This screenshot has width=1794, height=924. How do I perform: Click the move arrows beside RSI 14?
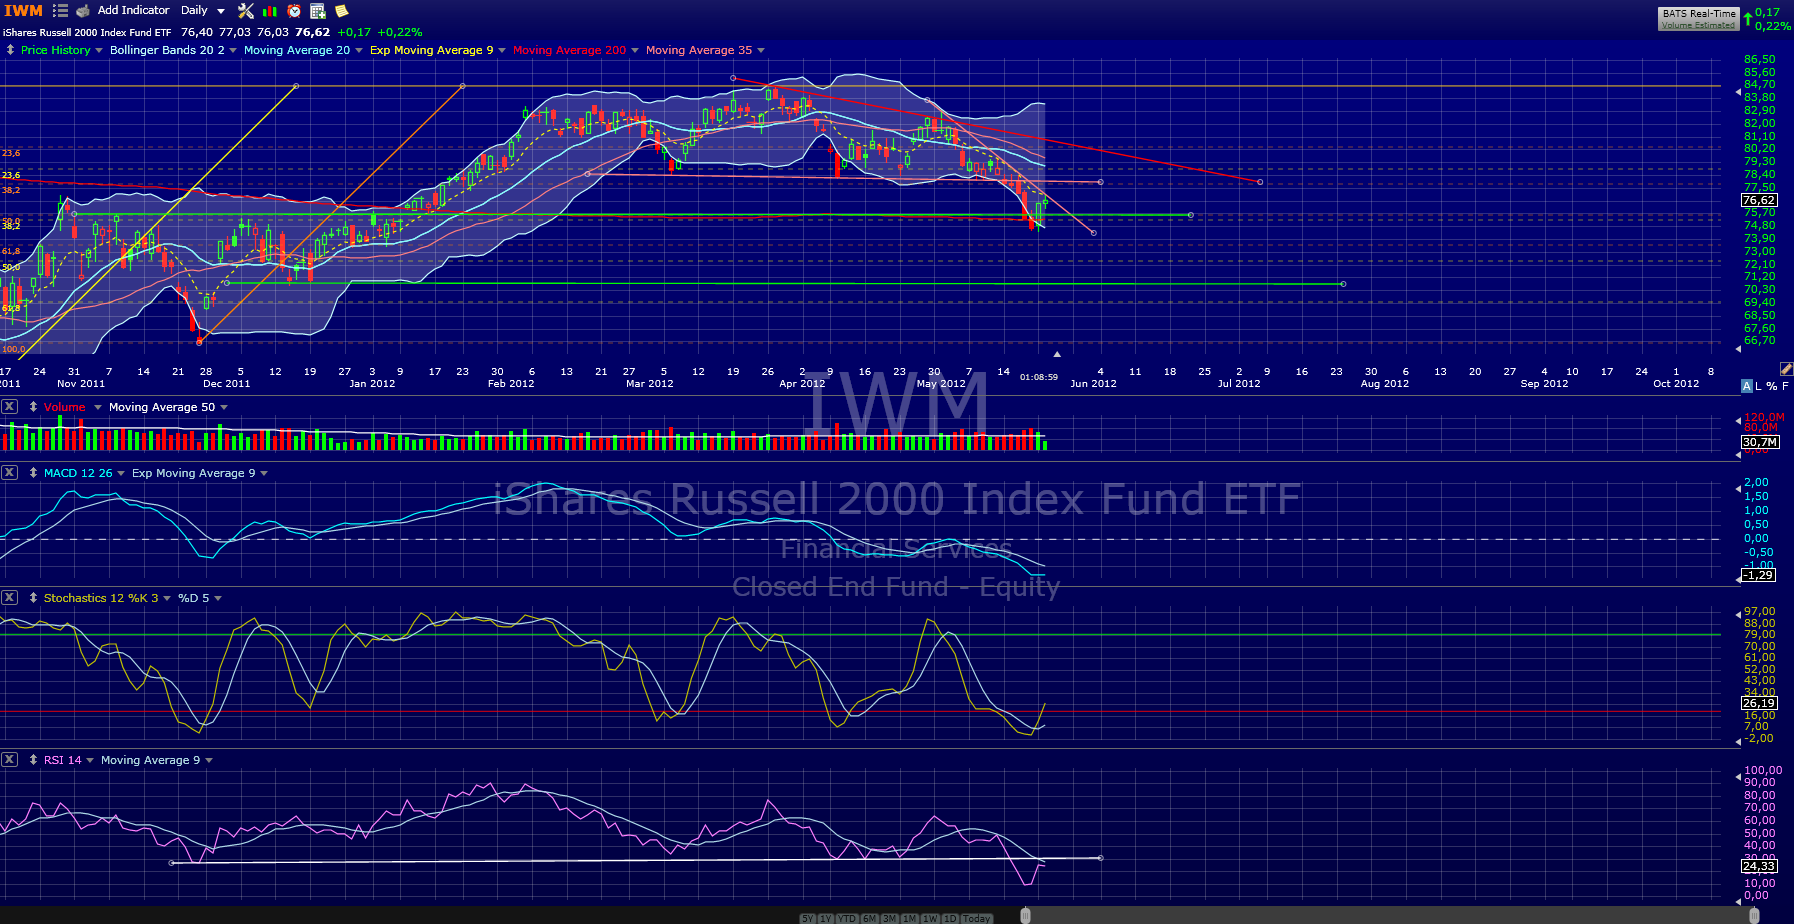pyautogui.click(x=33, y=760)
